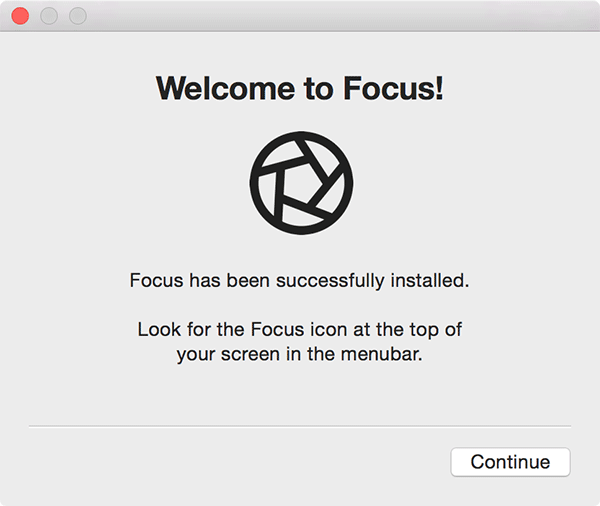Viewport: 600px width, 506px height.
Task: Click the grayed-out zoom window button
Action: coord(77,16)
